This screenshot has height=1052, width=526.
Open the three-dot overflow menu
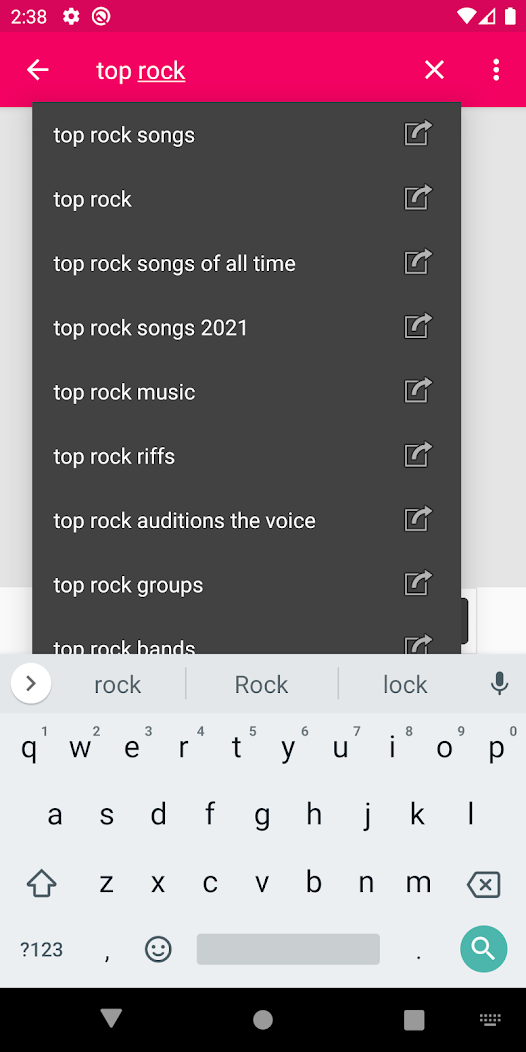496,70
